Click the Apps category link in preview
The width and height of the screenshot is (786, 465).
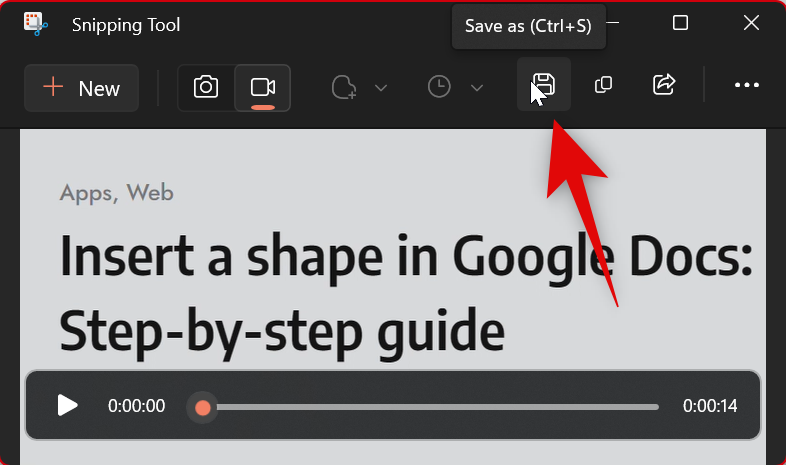86,193
